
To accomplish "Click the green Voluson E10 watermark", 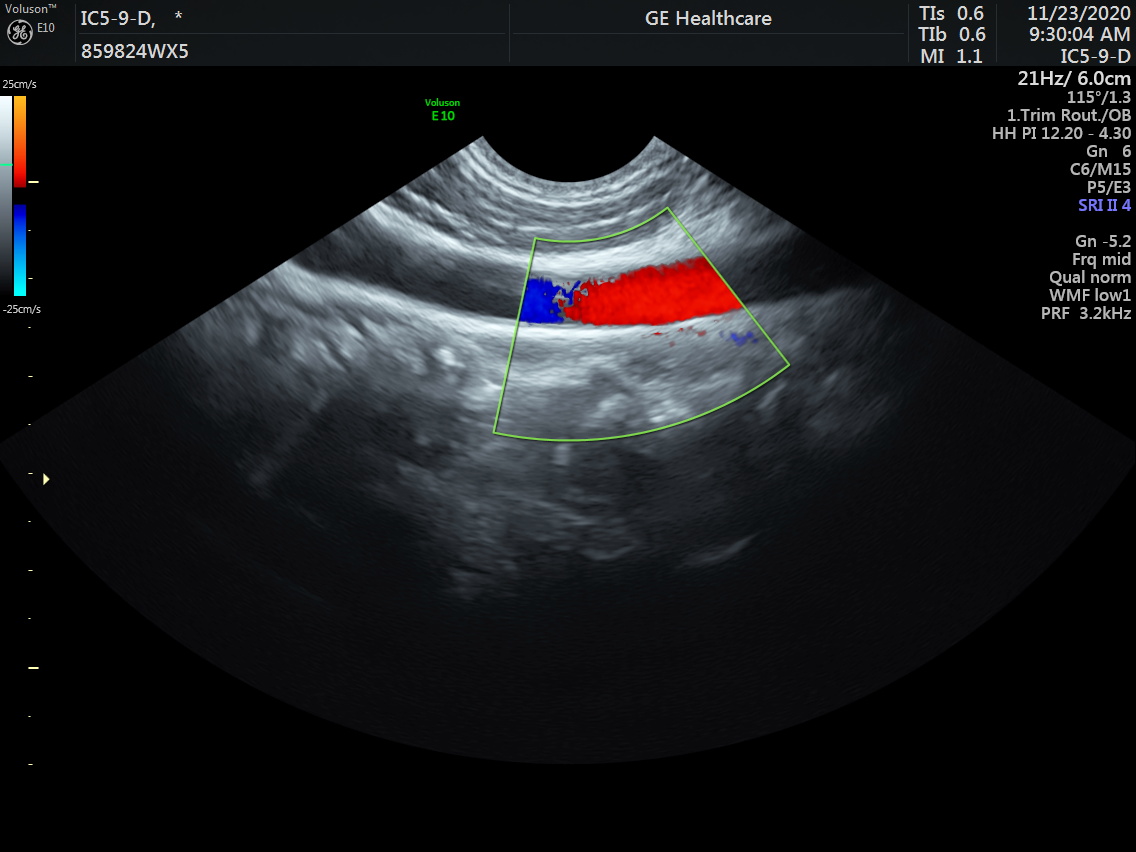I will (x=442, y=109).
